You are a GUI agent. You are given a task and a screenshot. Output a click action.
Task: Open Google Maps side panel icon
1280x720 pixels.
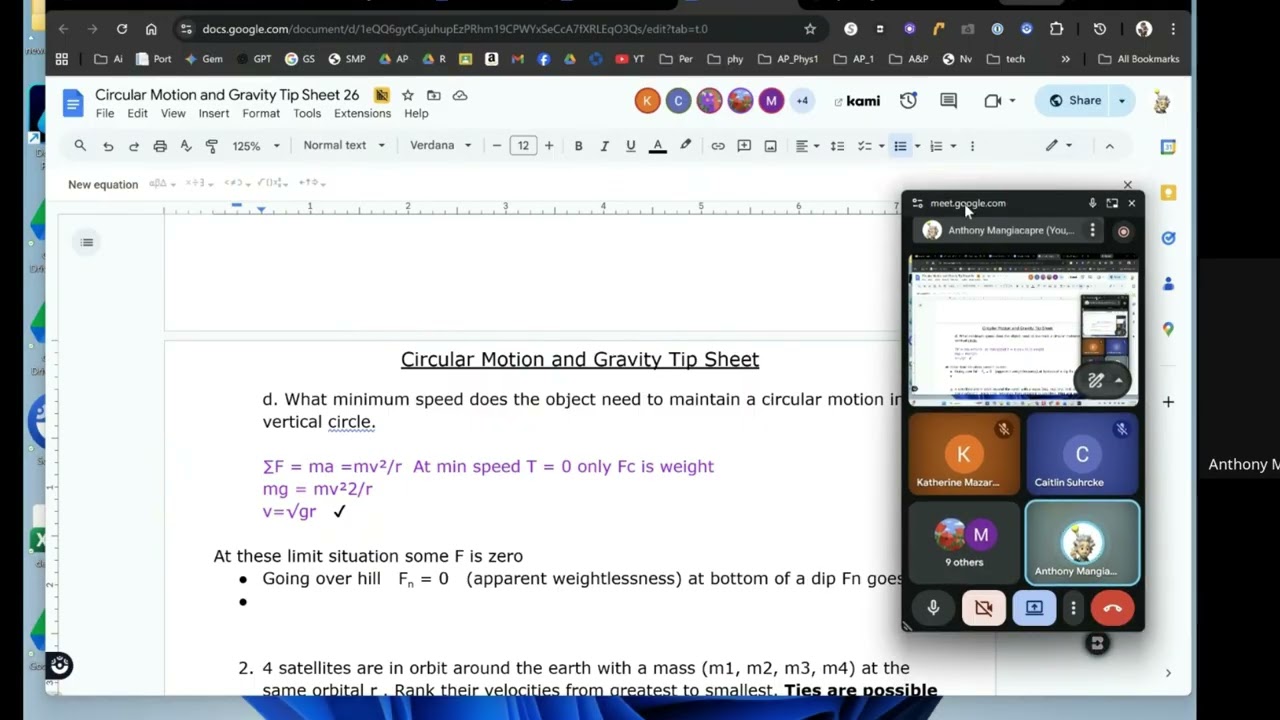coord(1168,329)
